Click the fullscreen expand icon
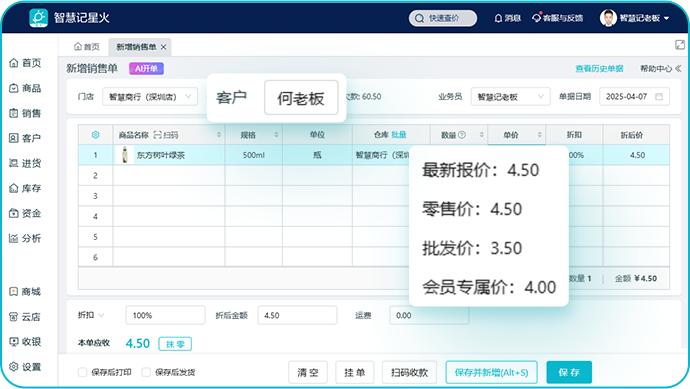Screen dimensions: 690x389 coord(679,45)
